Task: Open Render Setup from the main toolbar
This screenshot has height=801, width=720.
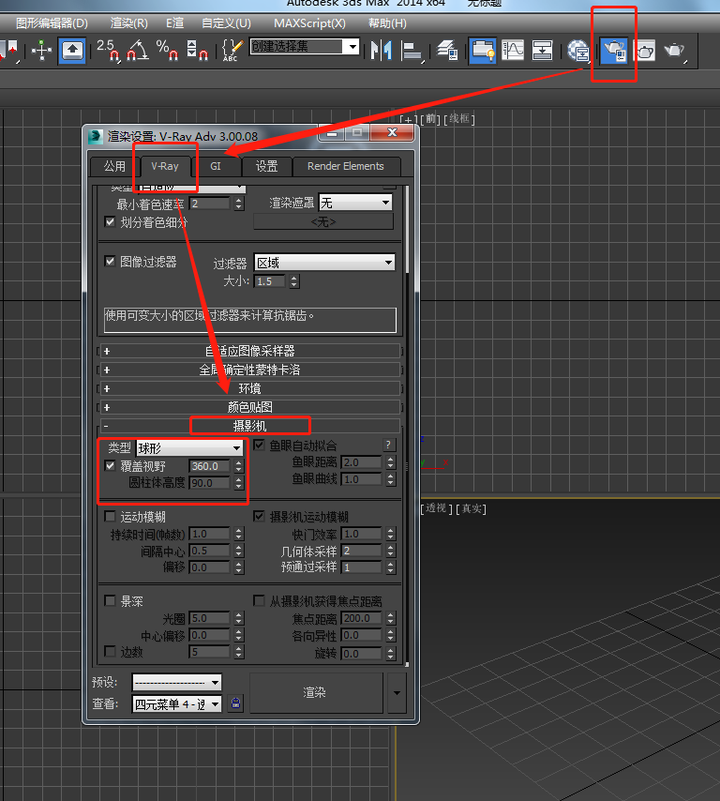Action: (612, 48)
